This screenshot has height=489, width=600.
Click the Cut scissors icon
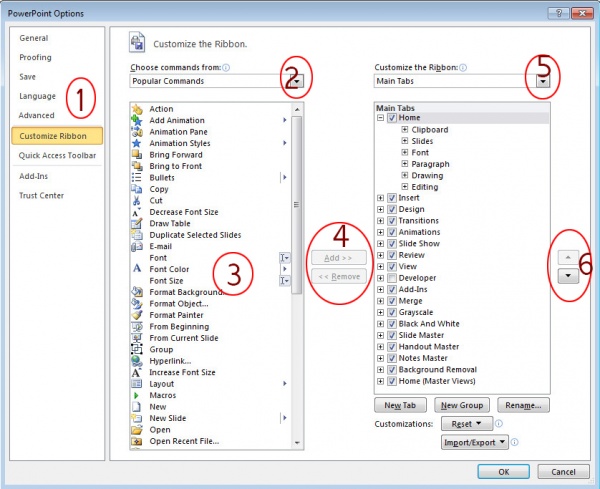point(137,200)
